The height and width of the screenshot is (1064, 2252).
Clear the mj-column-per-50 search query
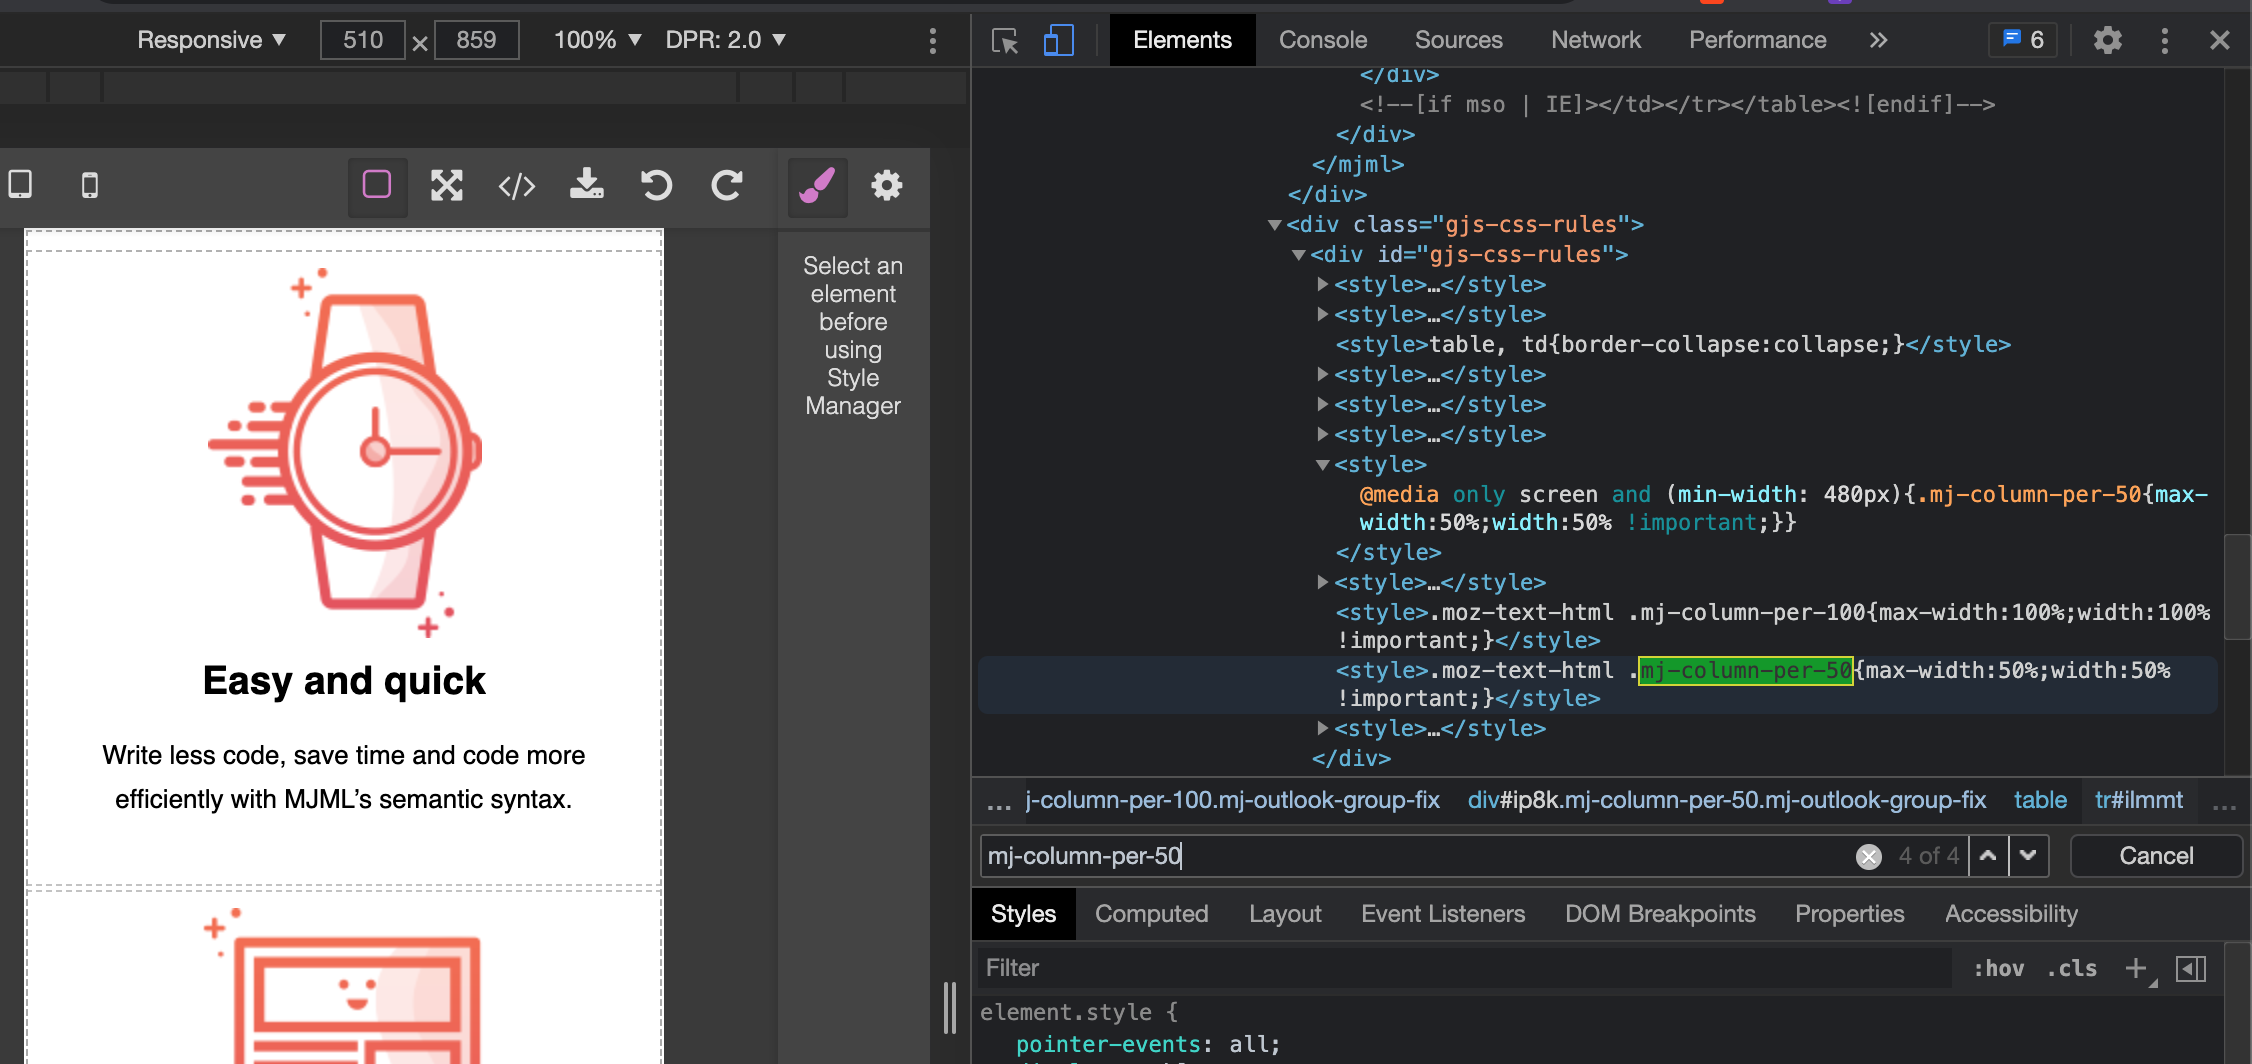1868,855
